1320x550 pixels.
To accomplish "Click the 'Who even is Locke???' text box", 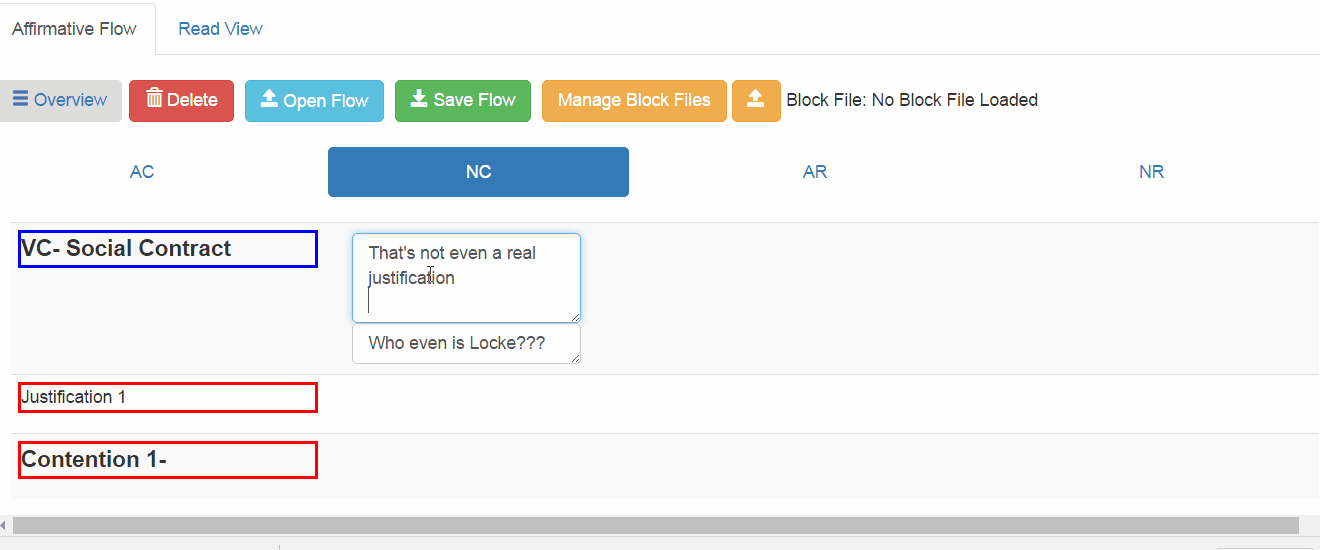I will 466,344.
